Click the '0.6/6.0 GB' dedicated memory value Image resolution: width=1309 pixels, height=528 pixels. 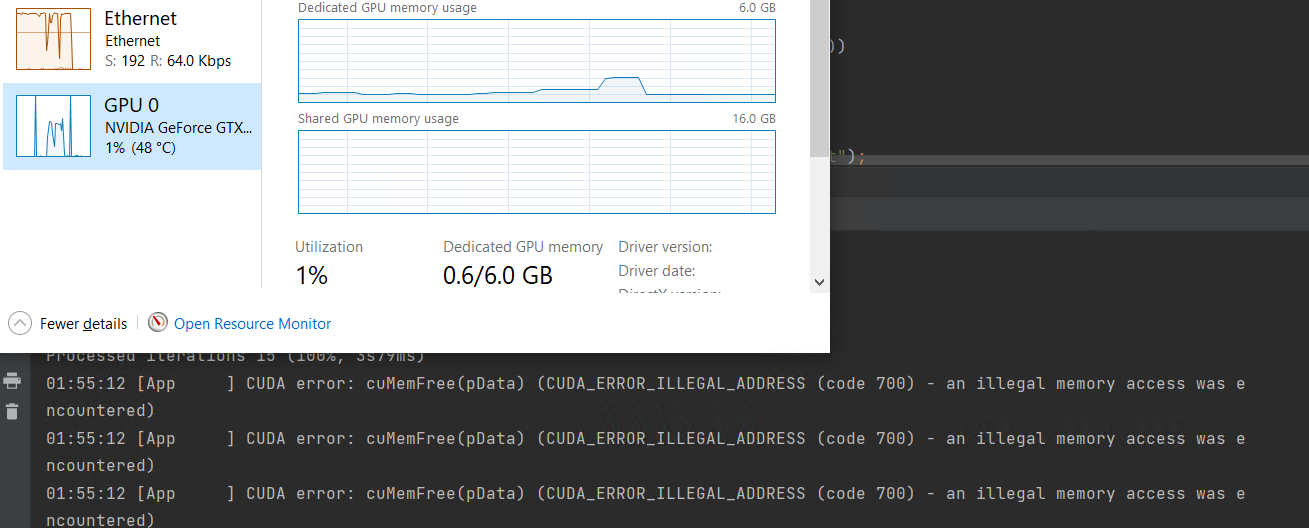[498, 275]
